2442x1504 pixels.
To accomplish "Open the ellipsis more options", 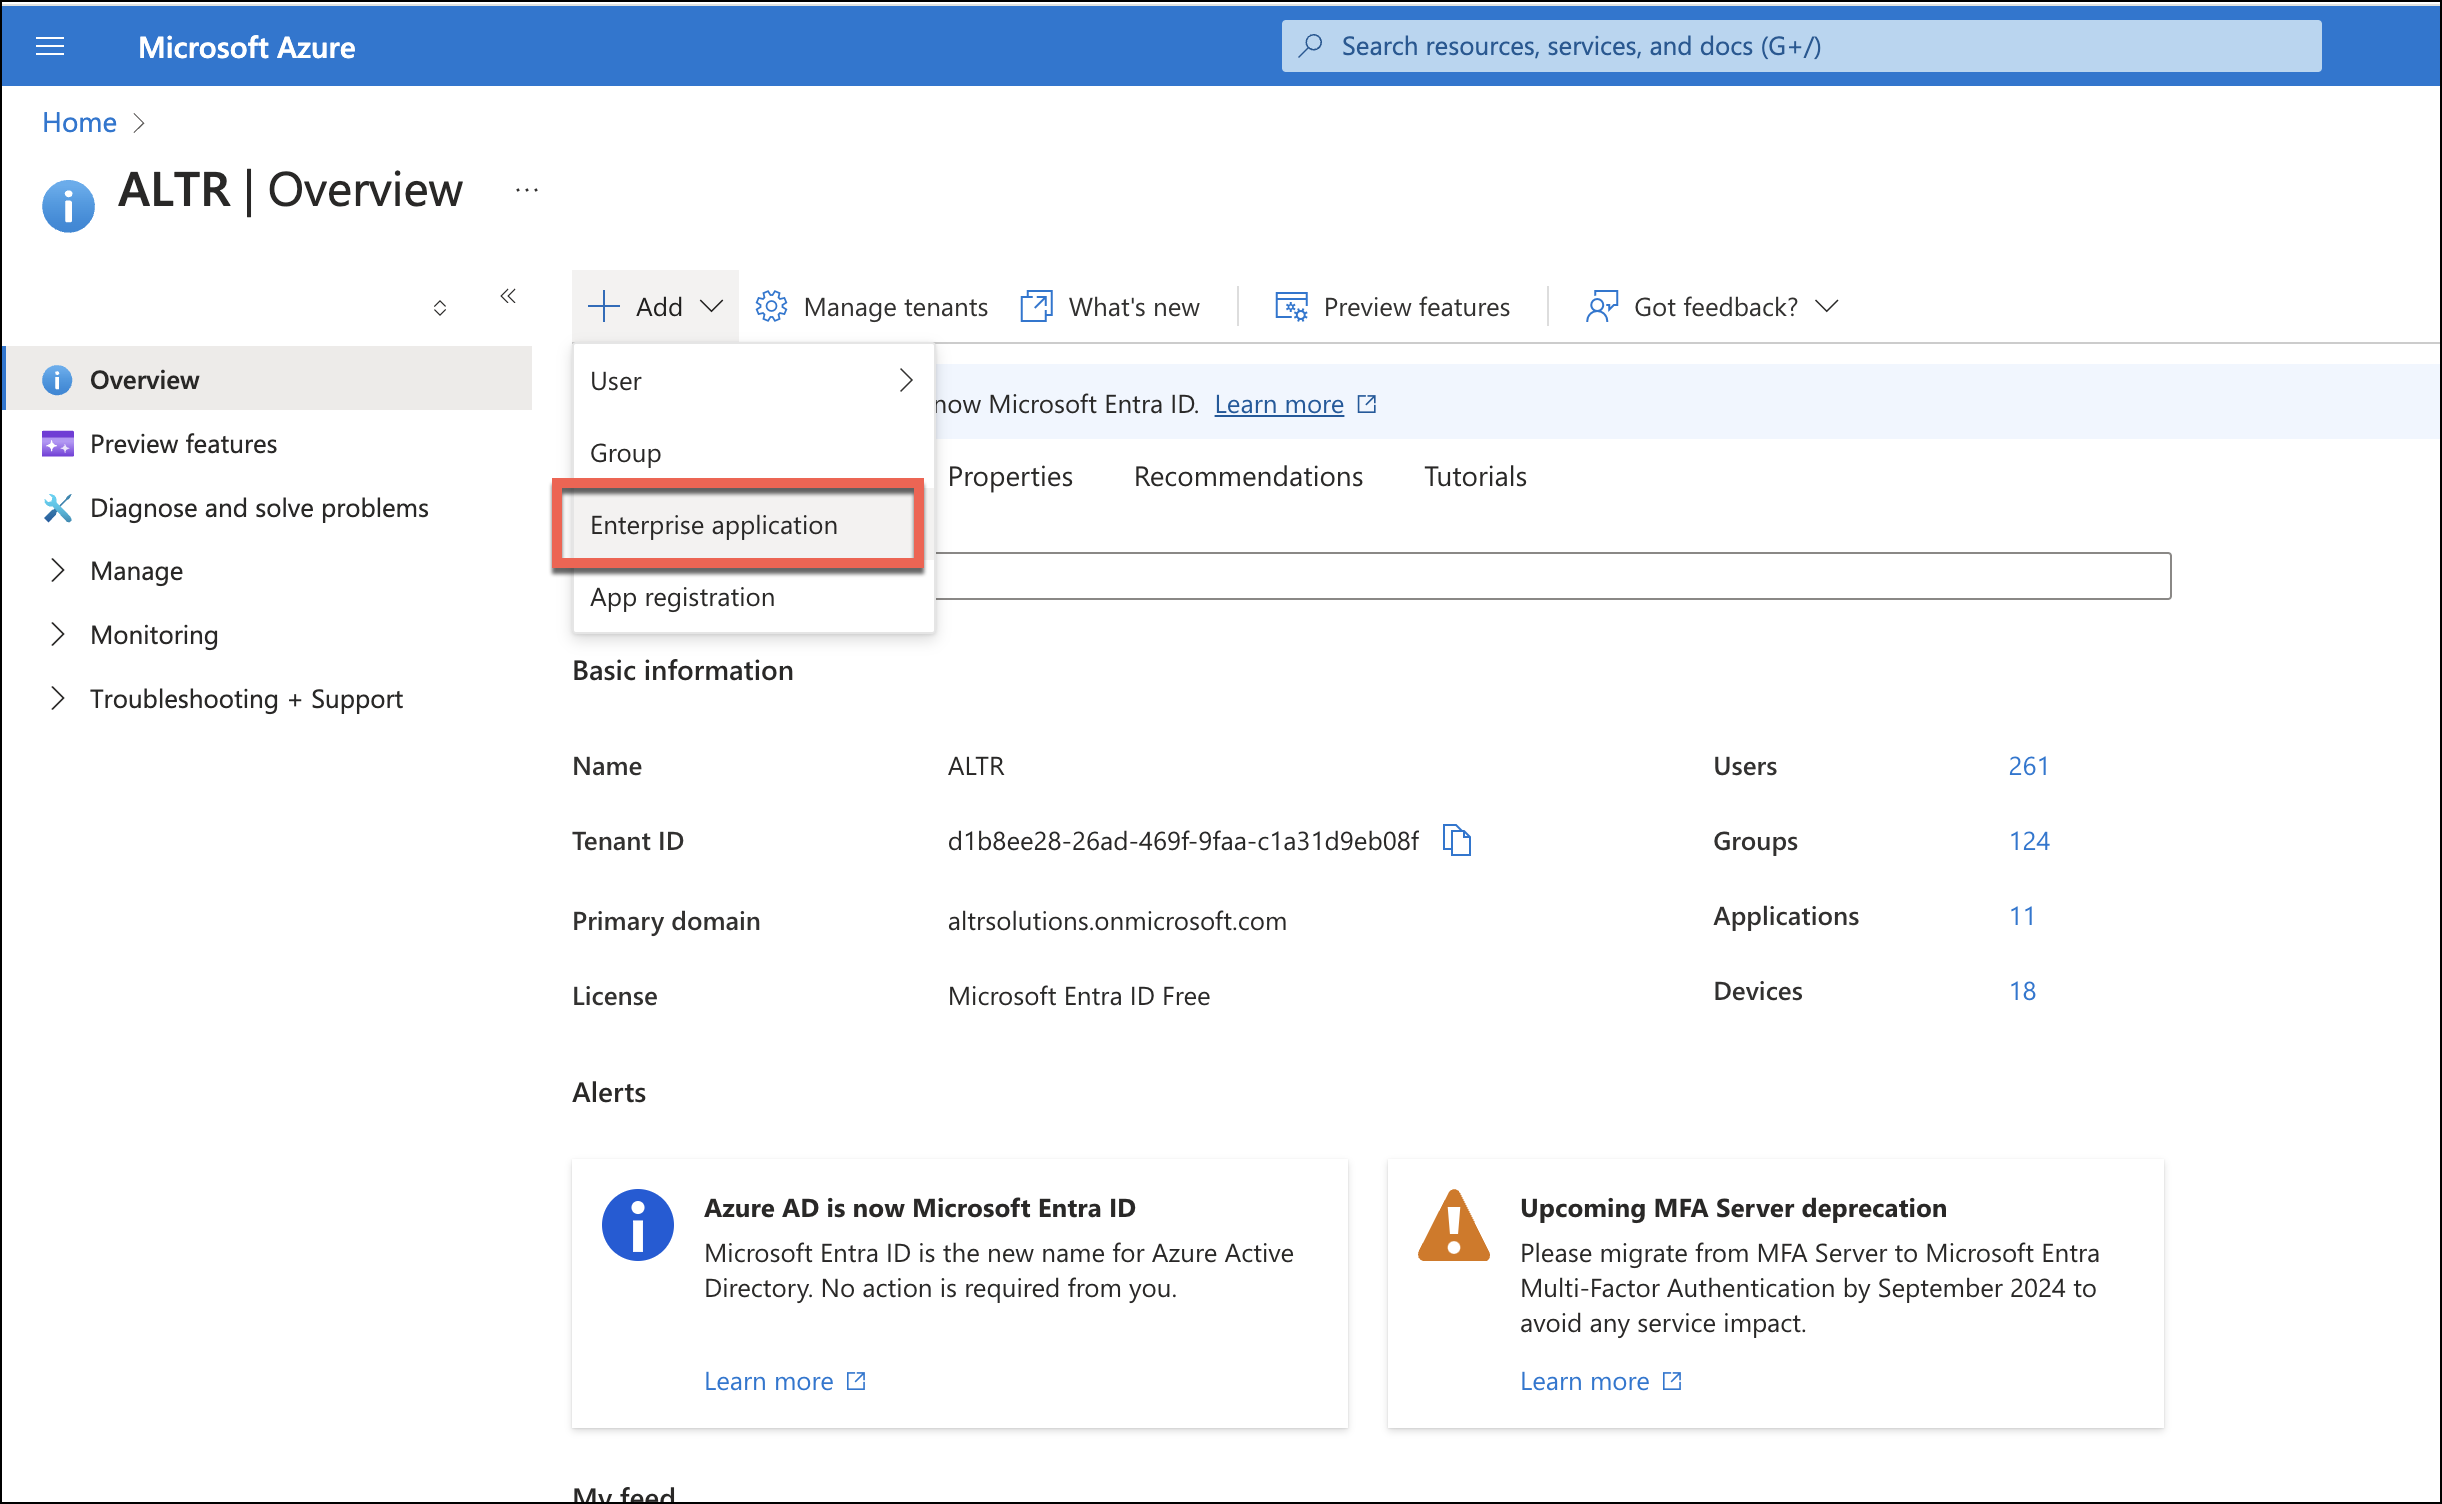I will 527,189.
